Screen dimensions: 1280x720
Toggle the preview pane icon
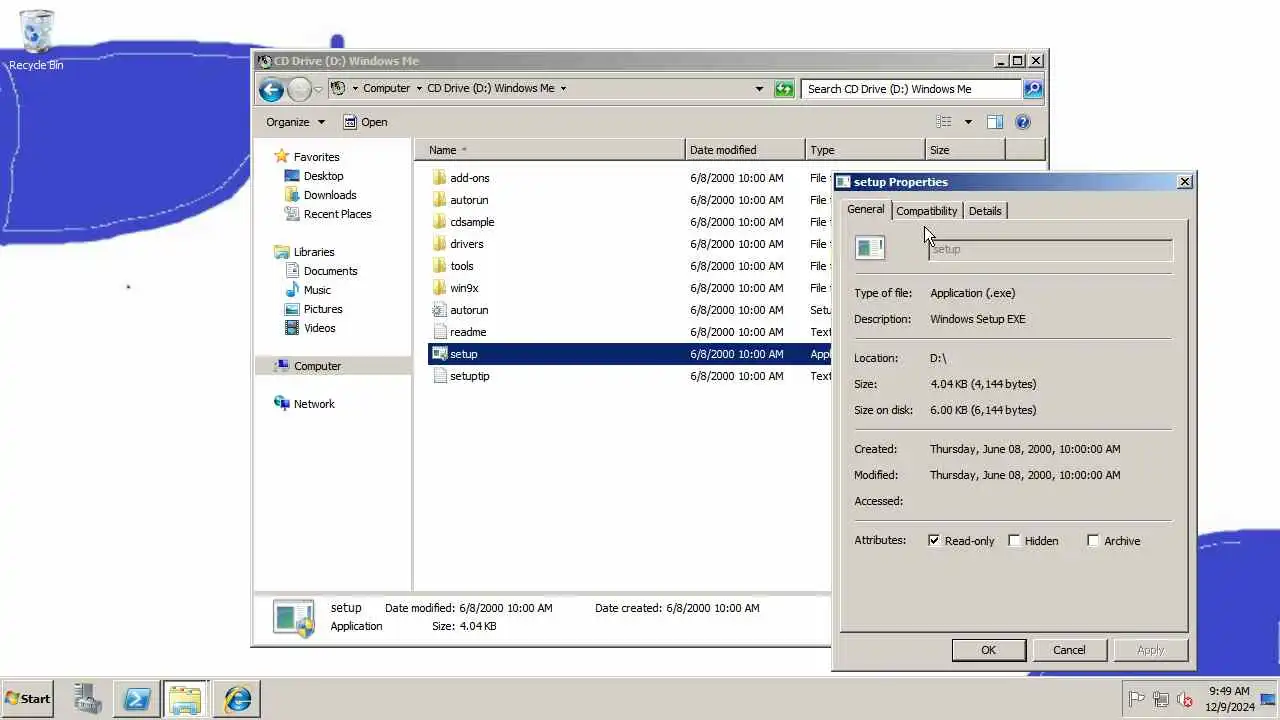[995, 122]
